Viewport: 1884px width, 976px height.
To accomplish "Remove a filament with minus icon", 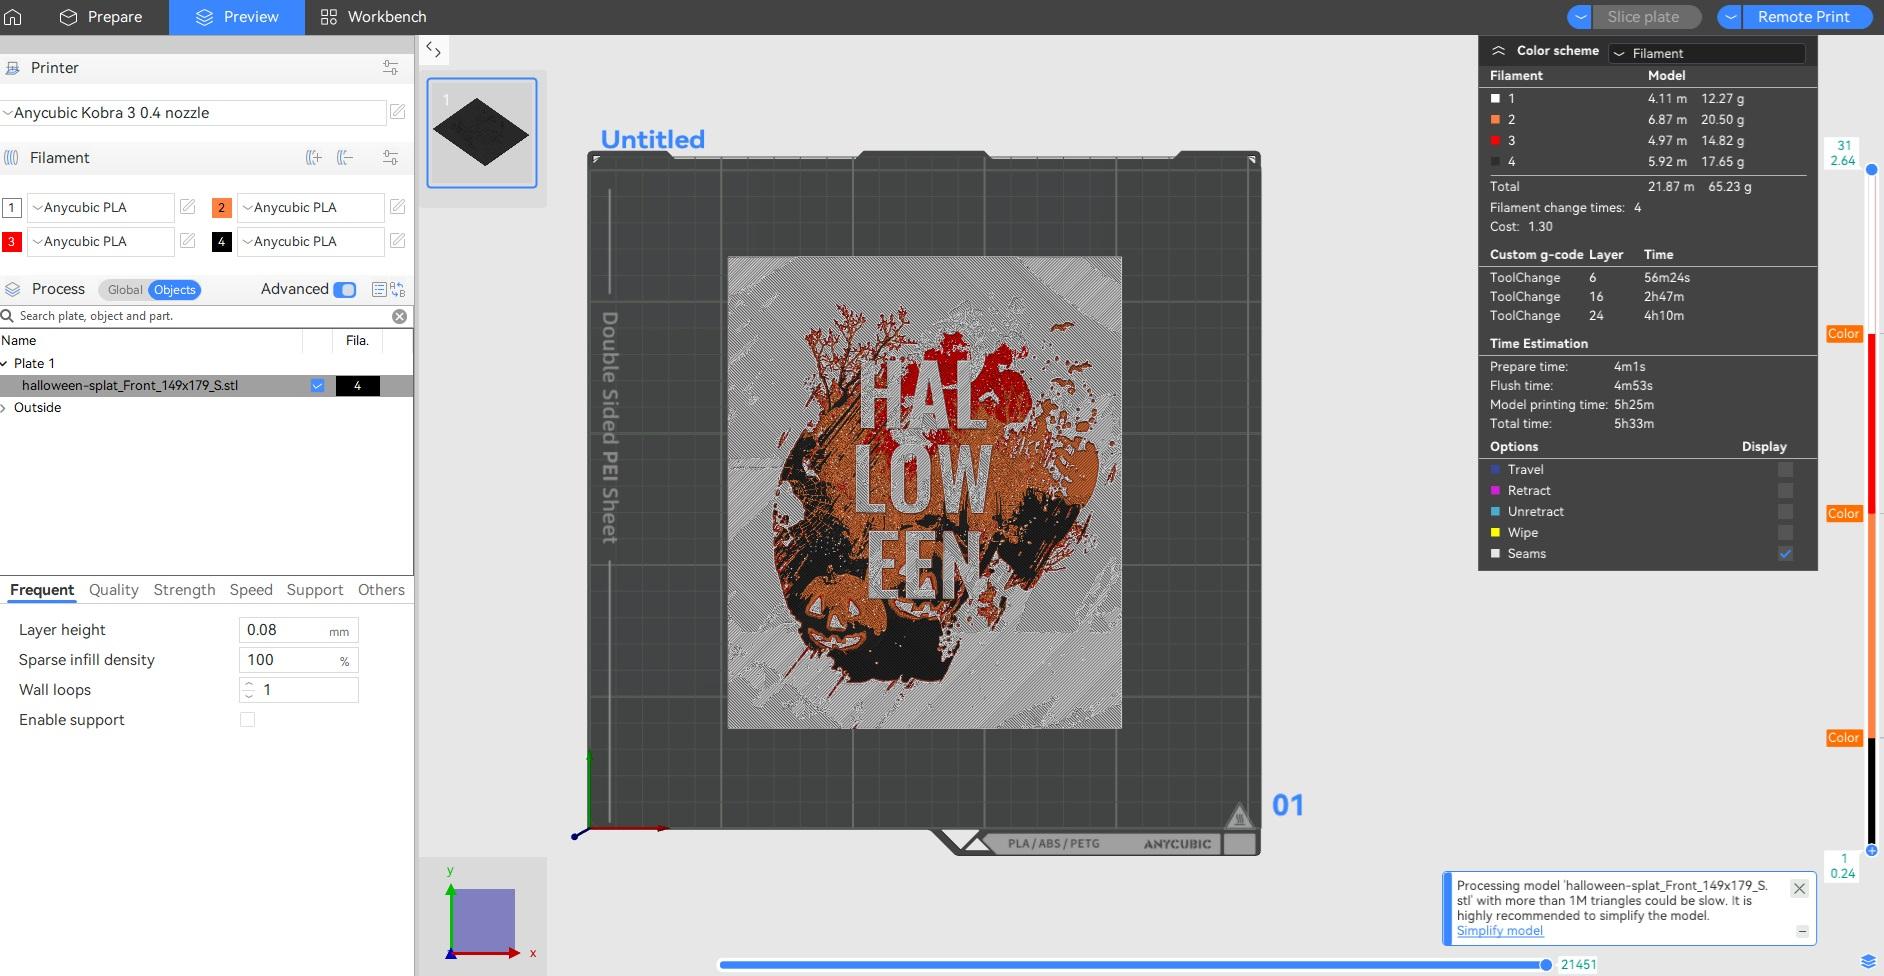I will pyautogui.click(x=345, y=157).
